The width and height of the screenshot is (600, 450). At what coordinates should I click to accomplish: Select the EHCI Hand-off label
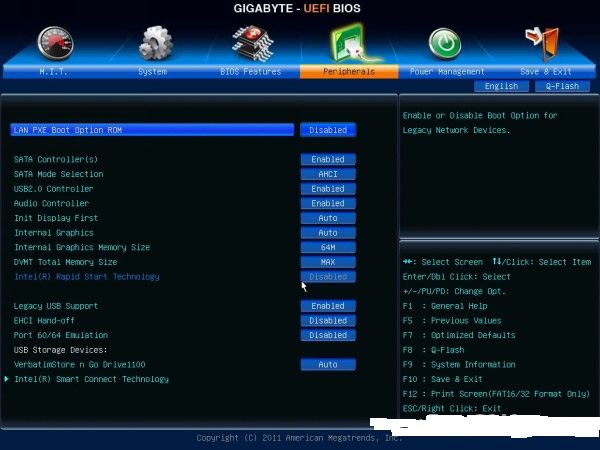(x=44, y=321)
